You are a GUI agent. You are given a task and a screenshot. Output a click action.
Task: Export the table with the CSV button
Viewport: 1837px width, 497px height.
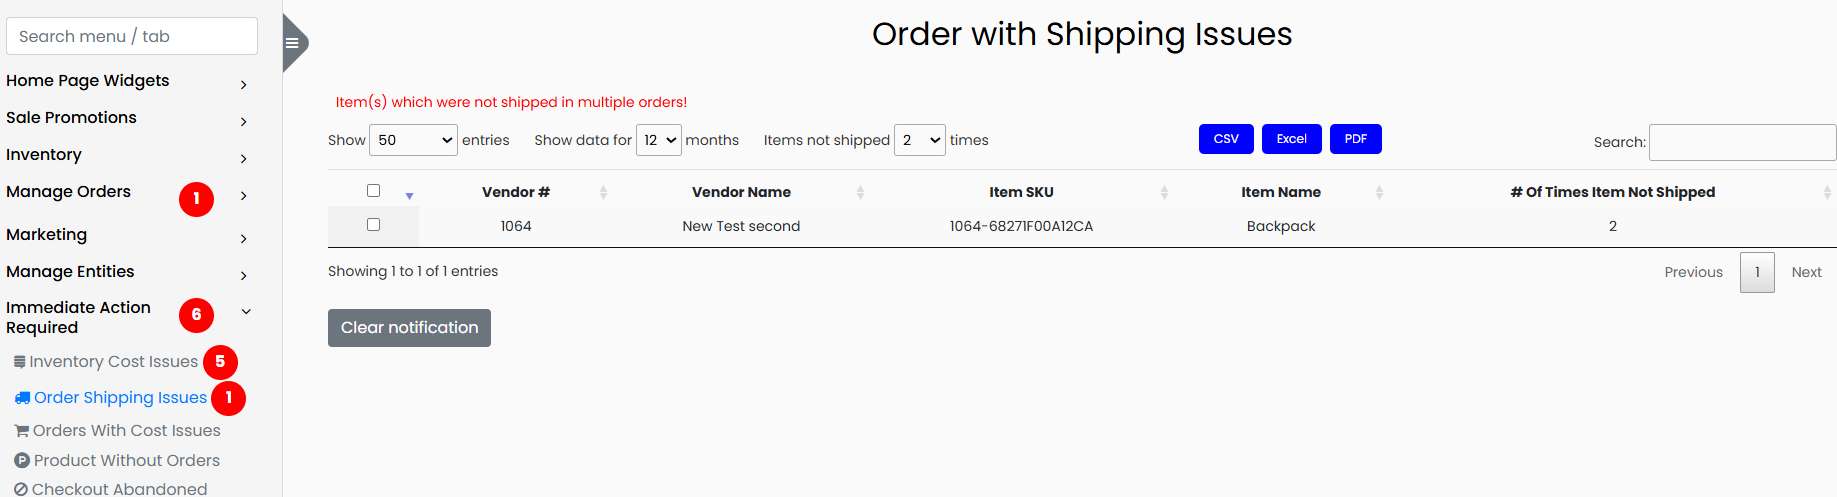1226,139
